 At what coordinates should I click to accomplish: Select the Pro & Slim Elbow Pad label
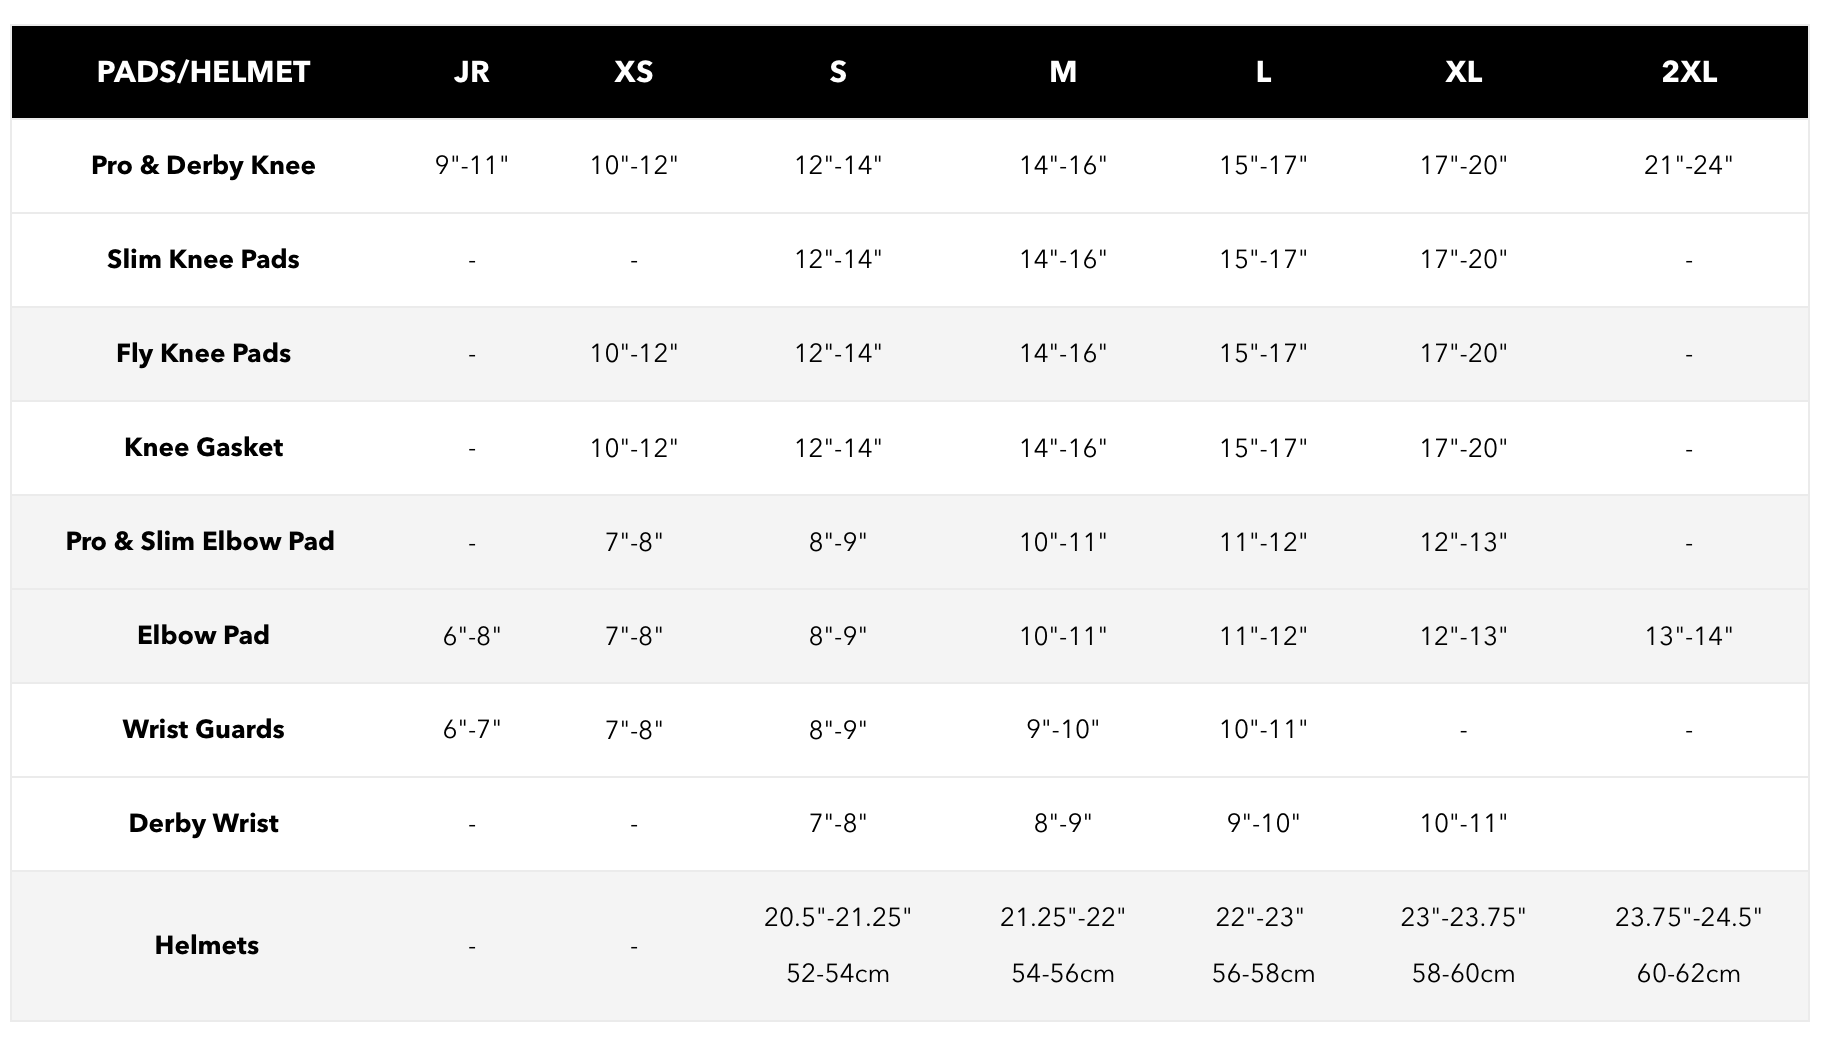coord(200,541)
